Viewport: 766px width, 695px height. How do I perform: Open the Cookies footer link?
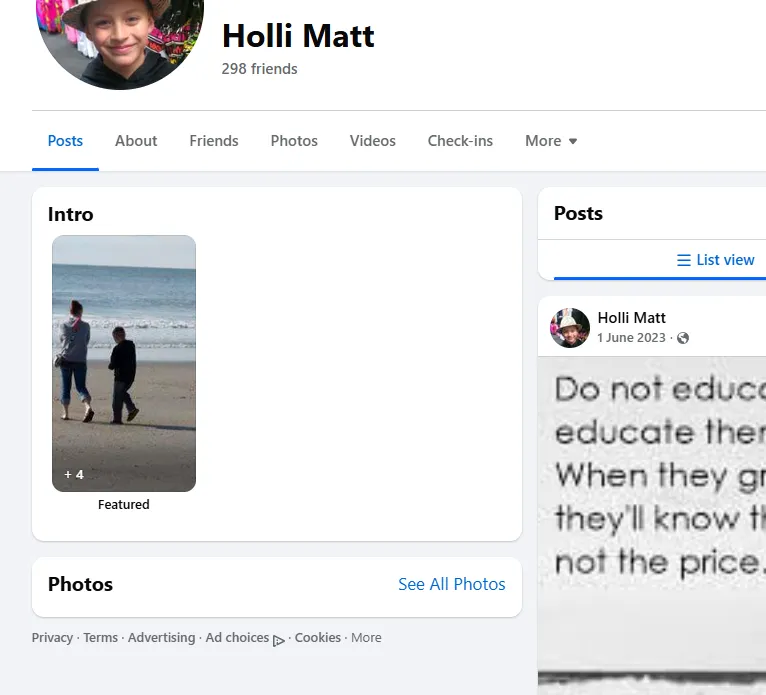click(318, 637)
